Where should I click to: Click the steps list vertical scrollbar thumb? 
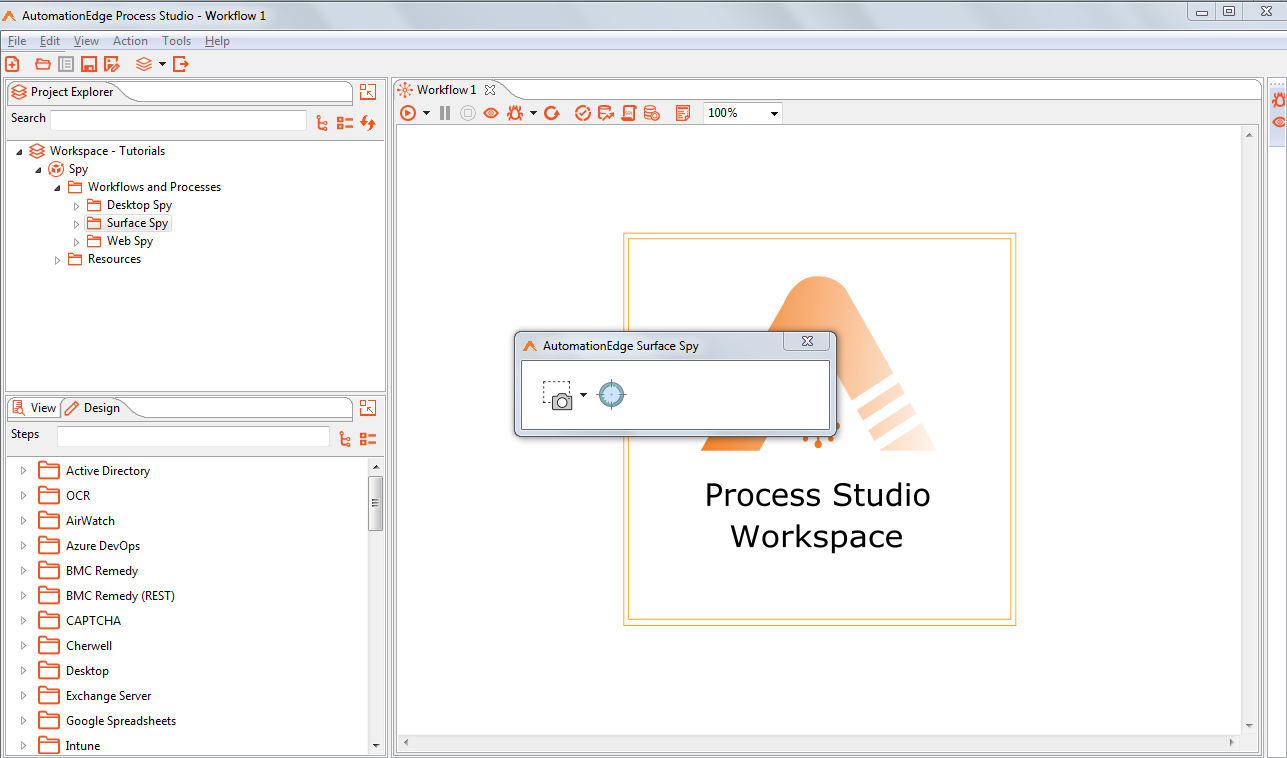[x=376, y=503]
